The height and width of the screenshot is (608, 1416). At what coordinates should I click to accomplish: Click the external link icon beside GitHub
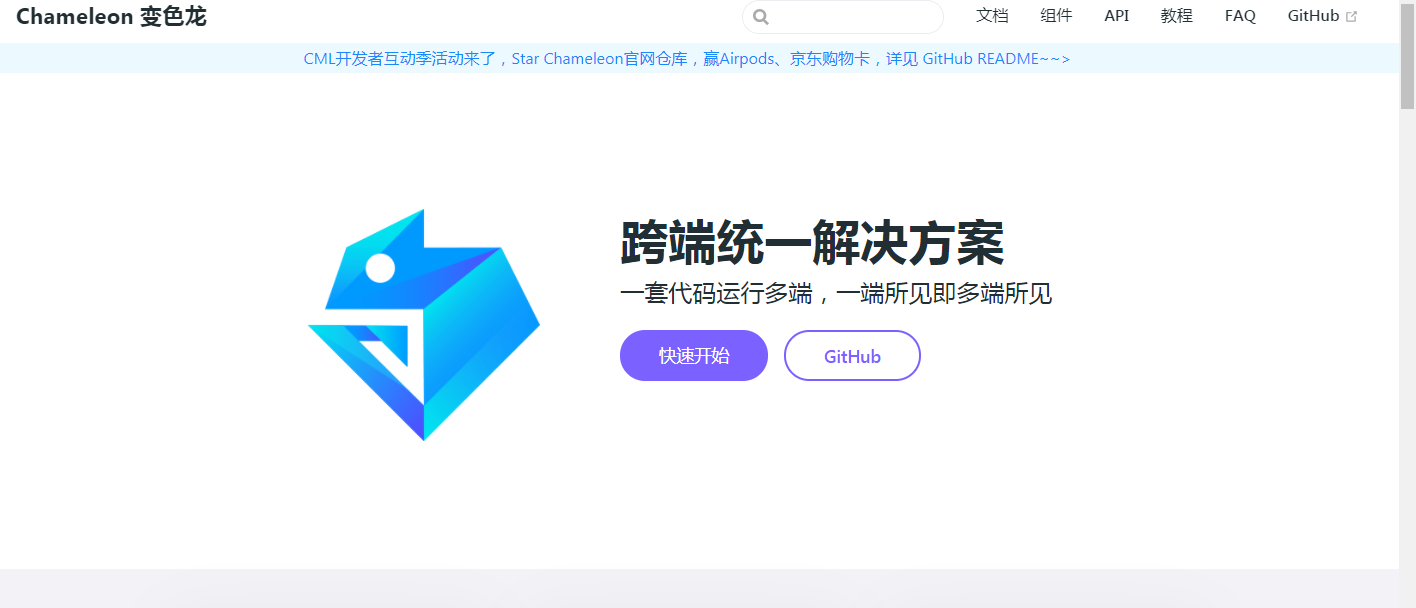click(x=1352, y=17)
